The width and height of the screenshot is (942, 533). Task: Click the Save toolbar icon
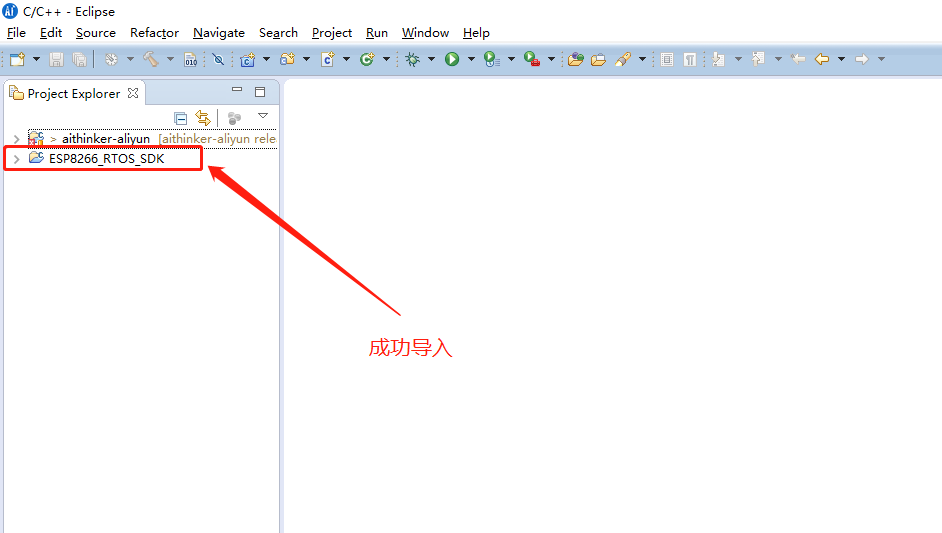click(x=56, y=59)
